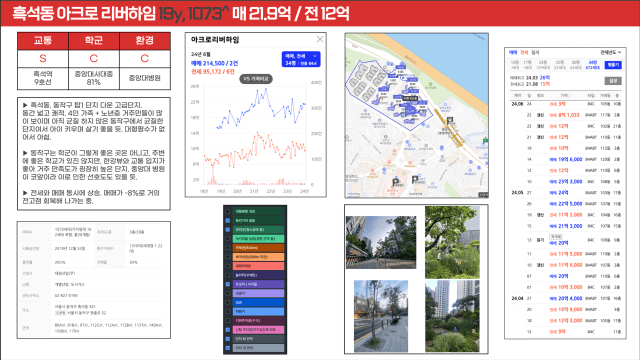Close the 아크로리버하임 chart popup

[320, 39]
